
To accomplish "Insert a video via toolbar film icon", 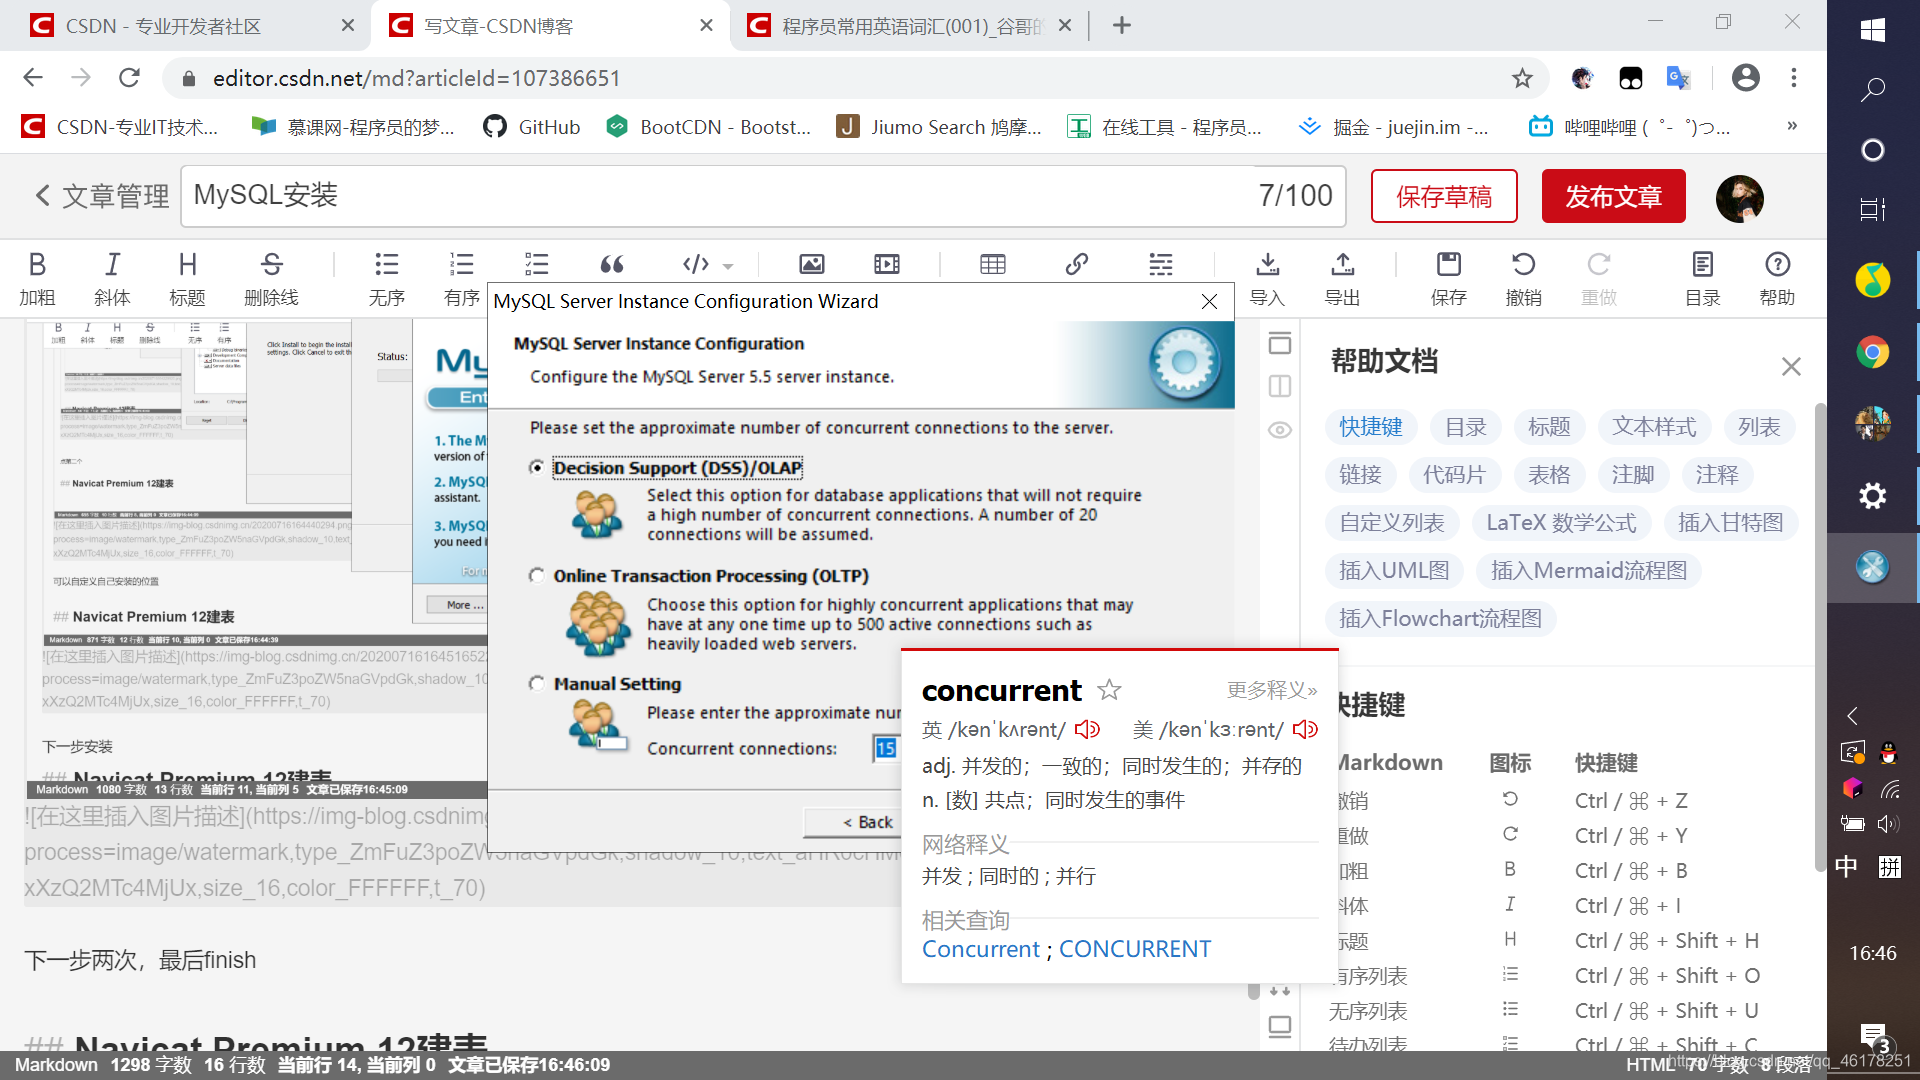I will tap(887, 264).
